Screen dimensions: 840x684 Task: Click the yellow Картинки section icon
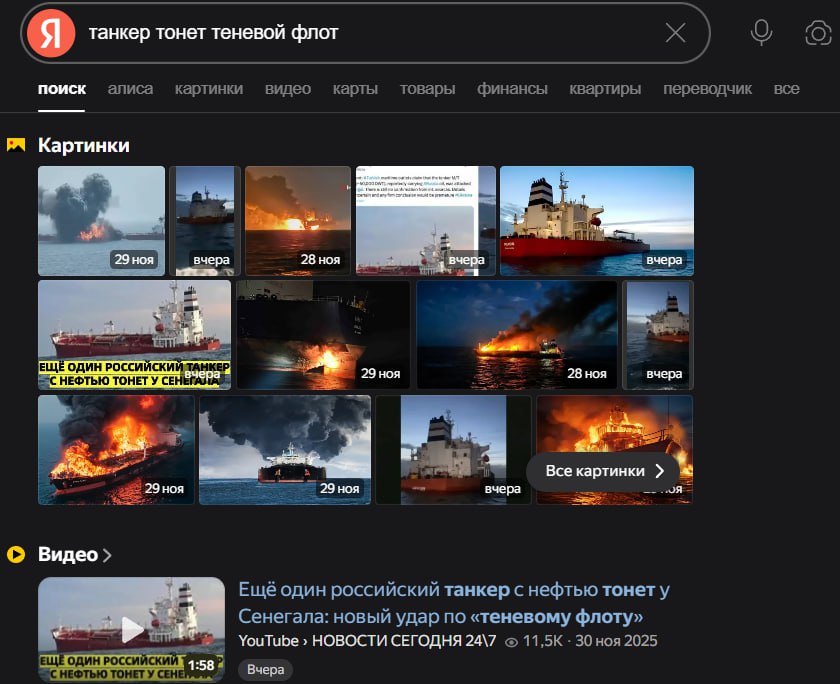coord(16,145)
